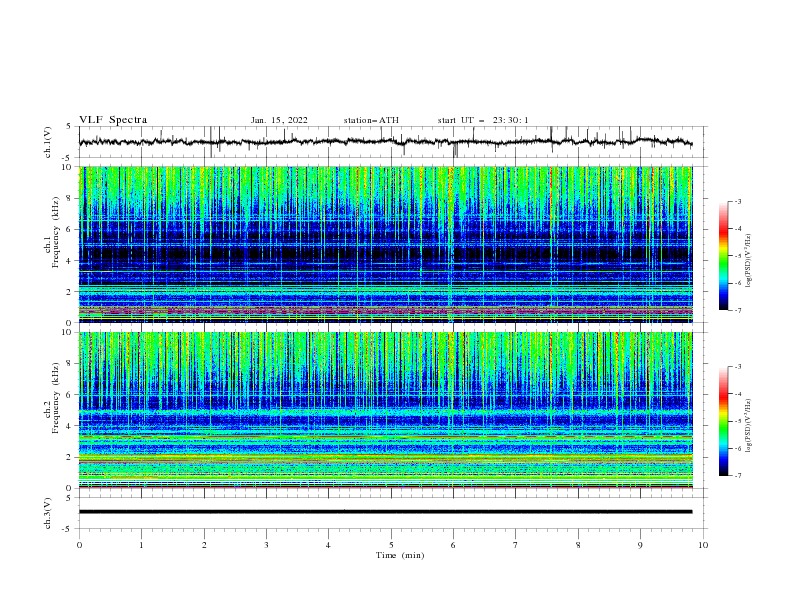The width and height of the screenshot is (792, 612).
Task: Click the "-7" label on ch.2 color bar
Action: pos(738,475)
